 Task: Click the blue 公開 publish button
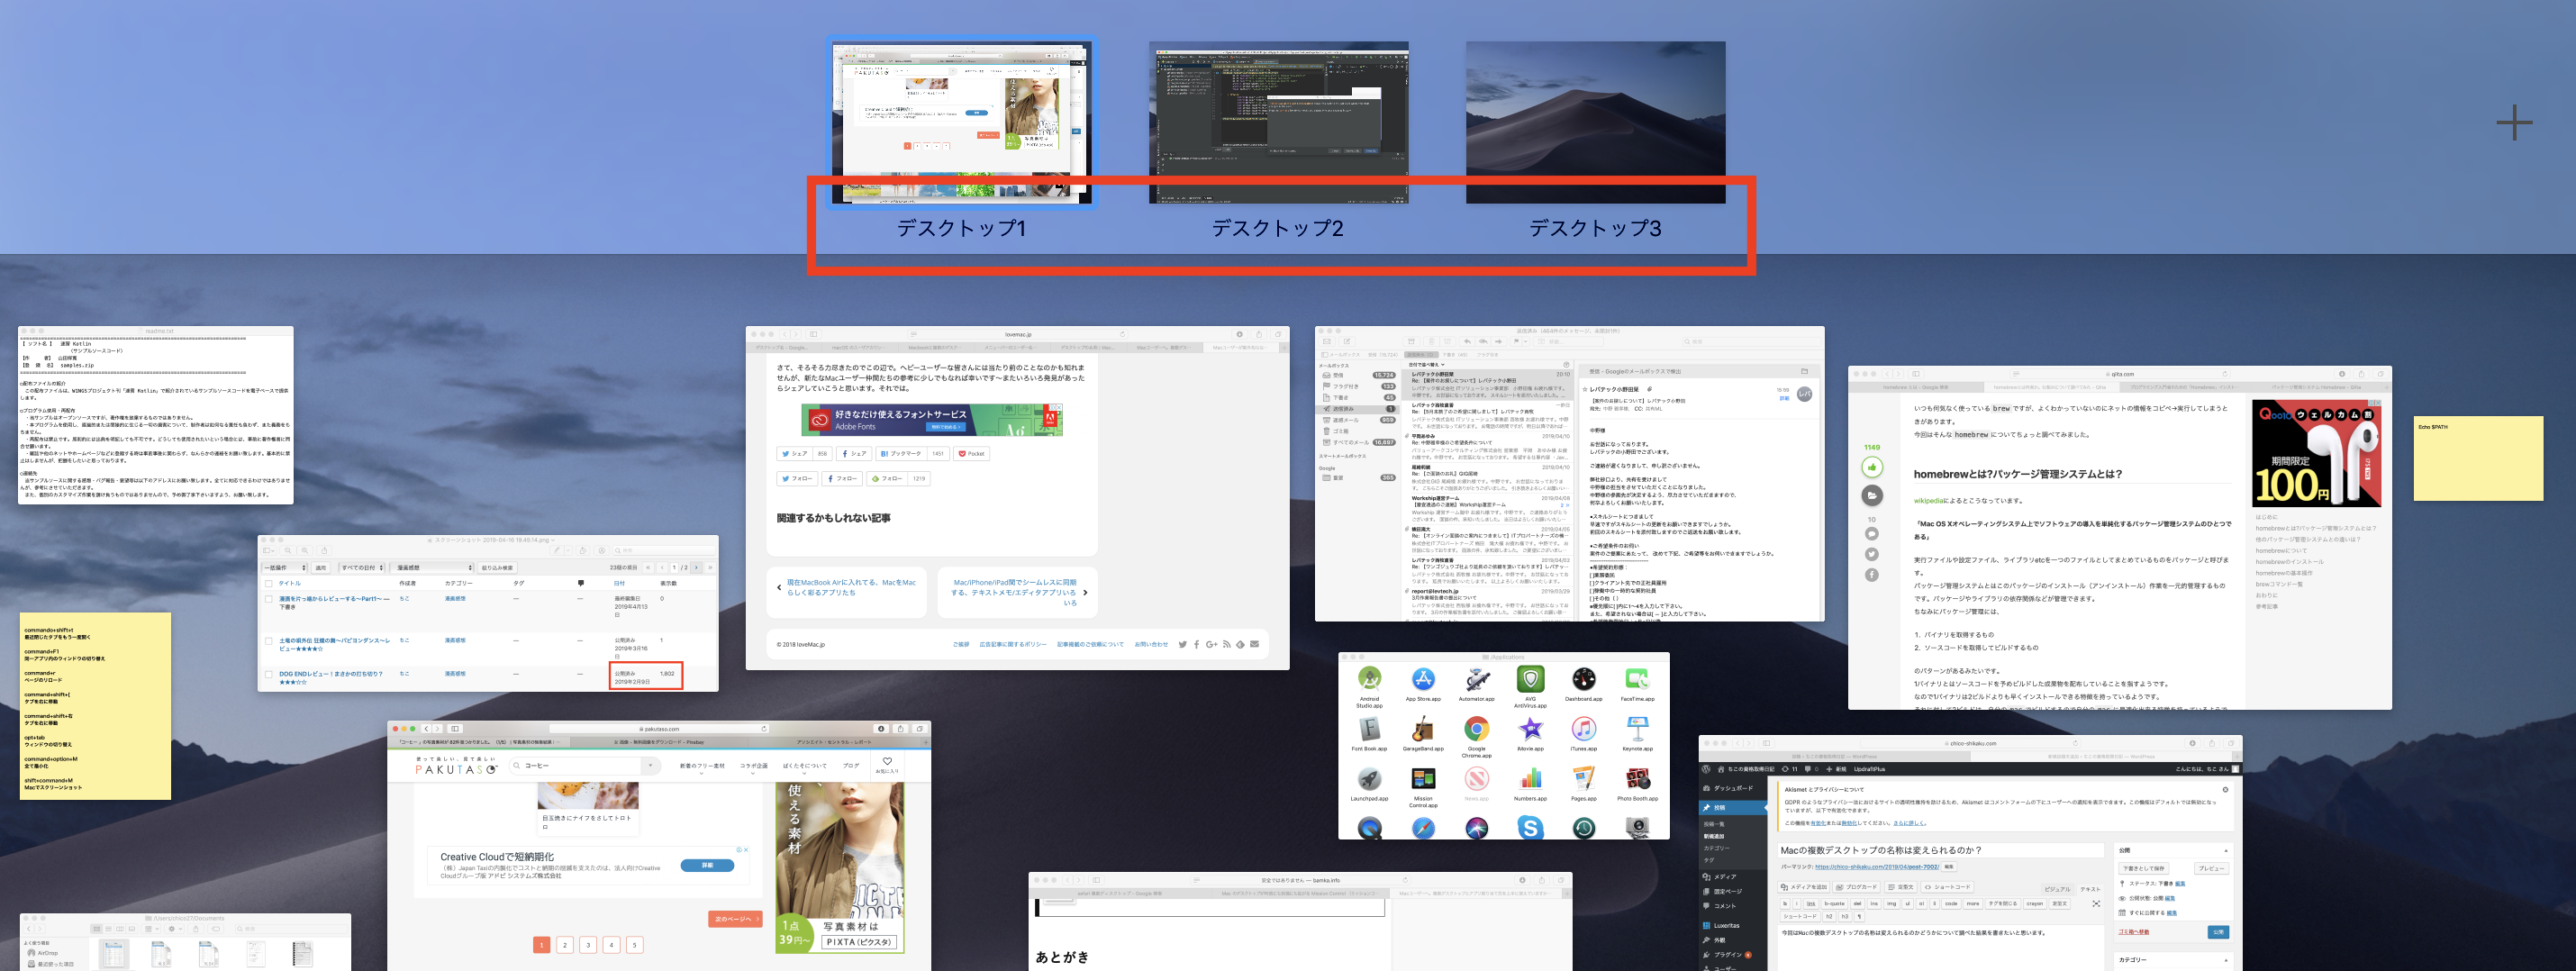[x=2219, y=932]
